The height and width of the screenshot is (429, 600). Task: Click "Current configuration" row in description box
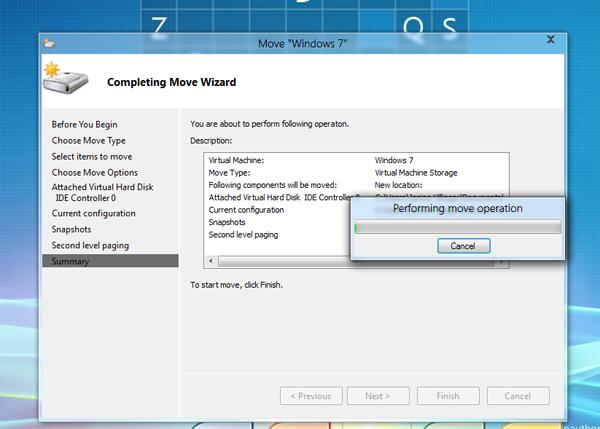pyautogui.click(x=246, y=210)
